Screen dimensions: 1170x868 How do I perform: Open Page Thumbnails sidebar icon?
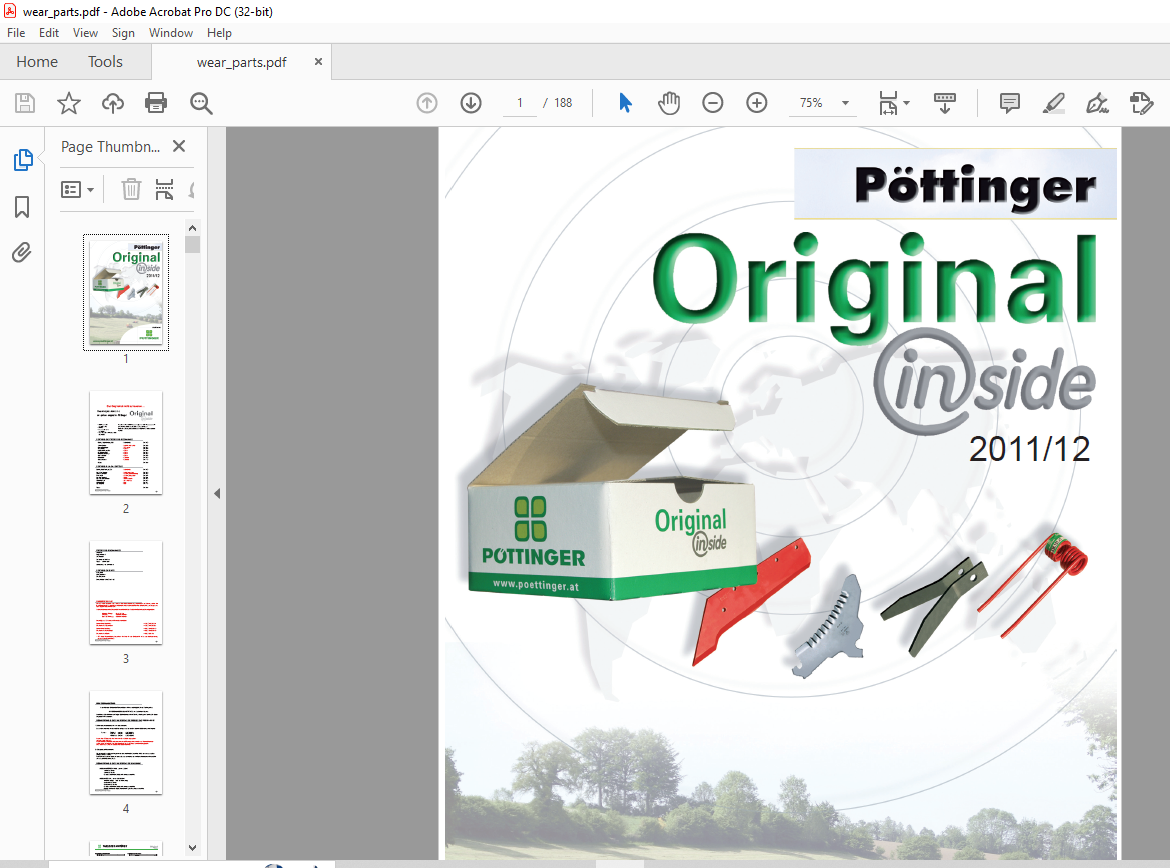(x=23, y=160)
